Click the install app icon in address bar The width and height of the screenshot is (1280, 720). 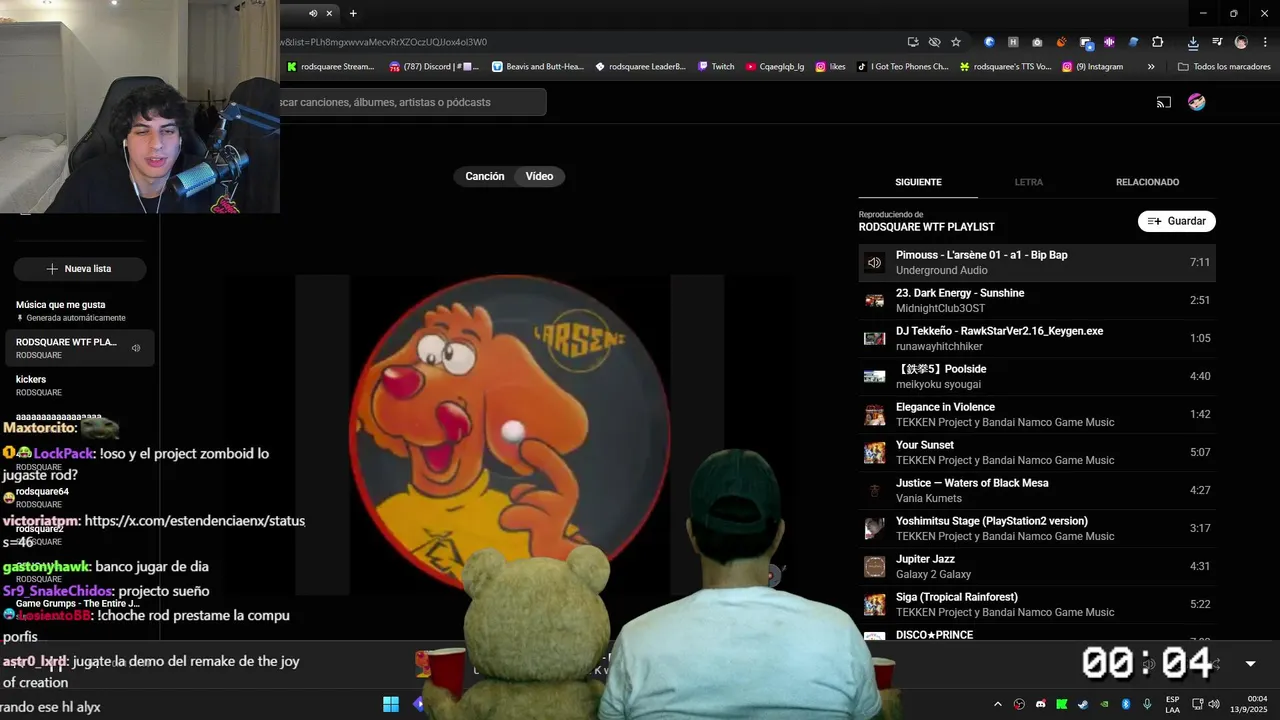pos(913,42)
